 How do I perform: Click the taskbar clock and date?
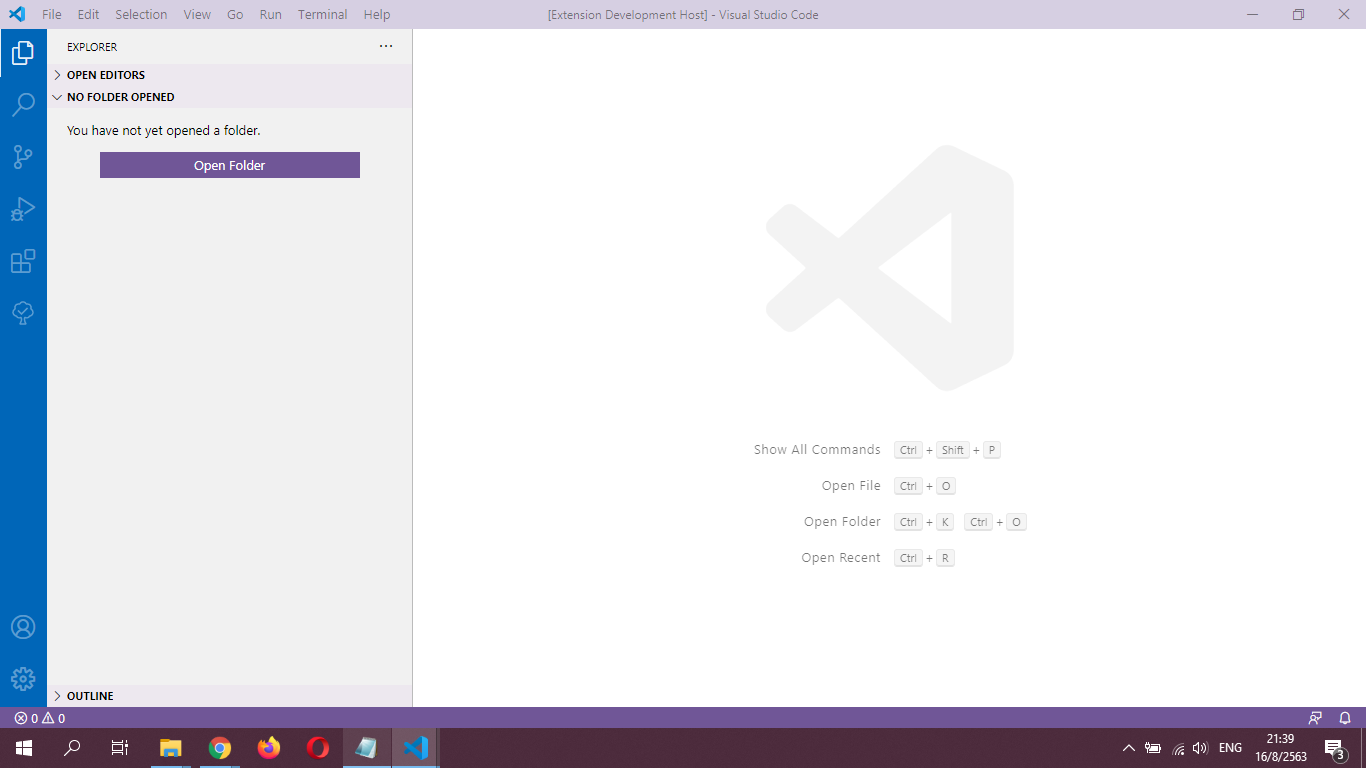point(1281,748)
